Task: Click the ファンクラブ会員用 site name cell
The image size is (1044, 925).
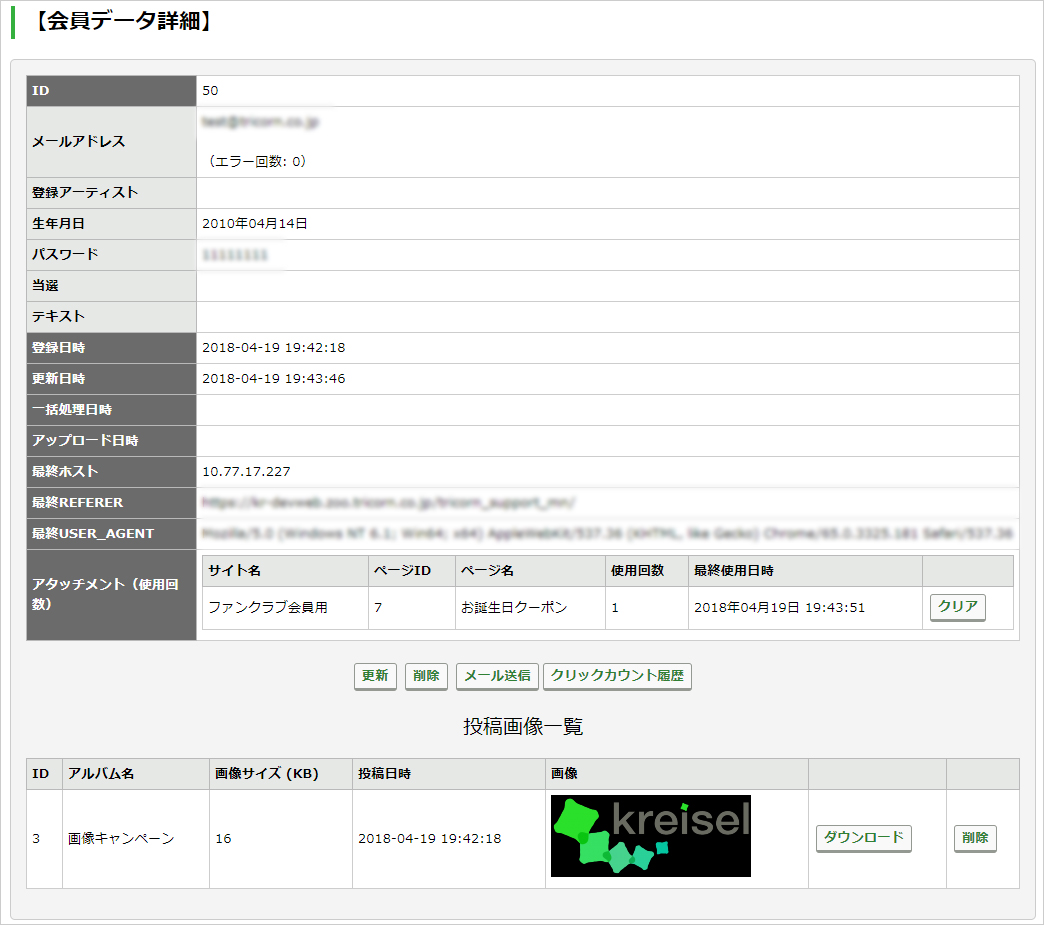Action: (285, 607)
